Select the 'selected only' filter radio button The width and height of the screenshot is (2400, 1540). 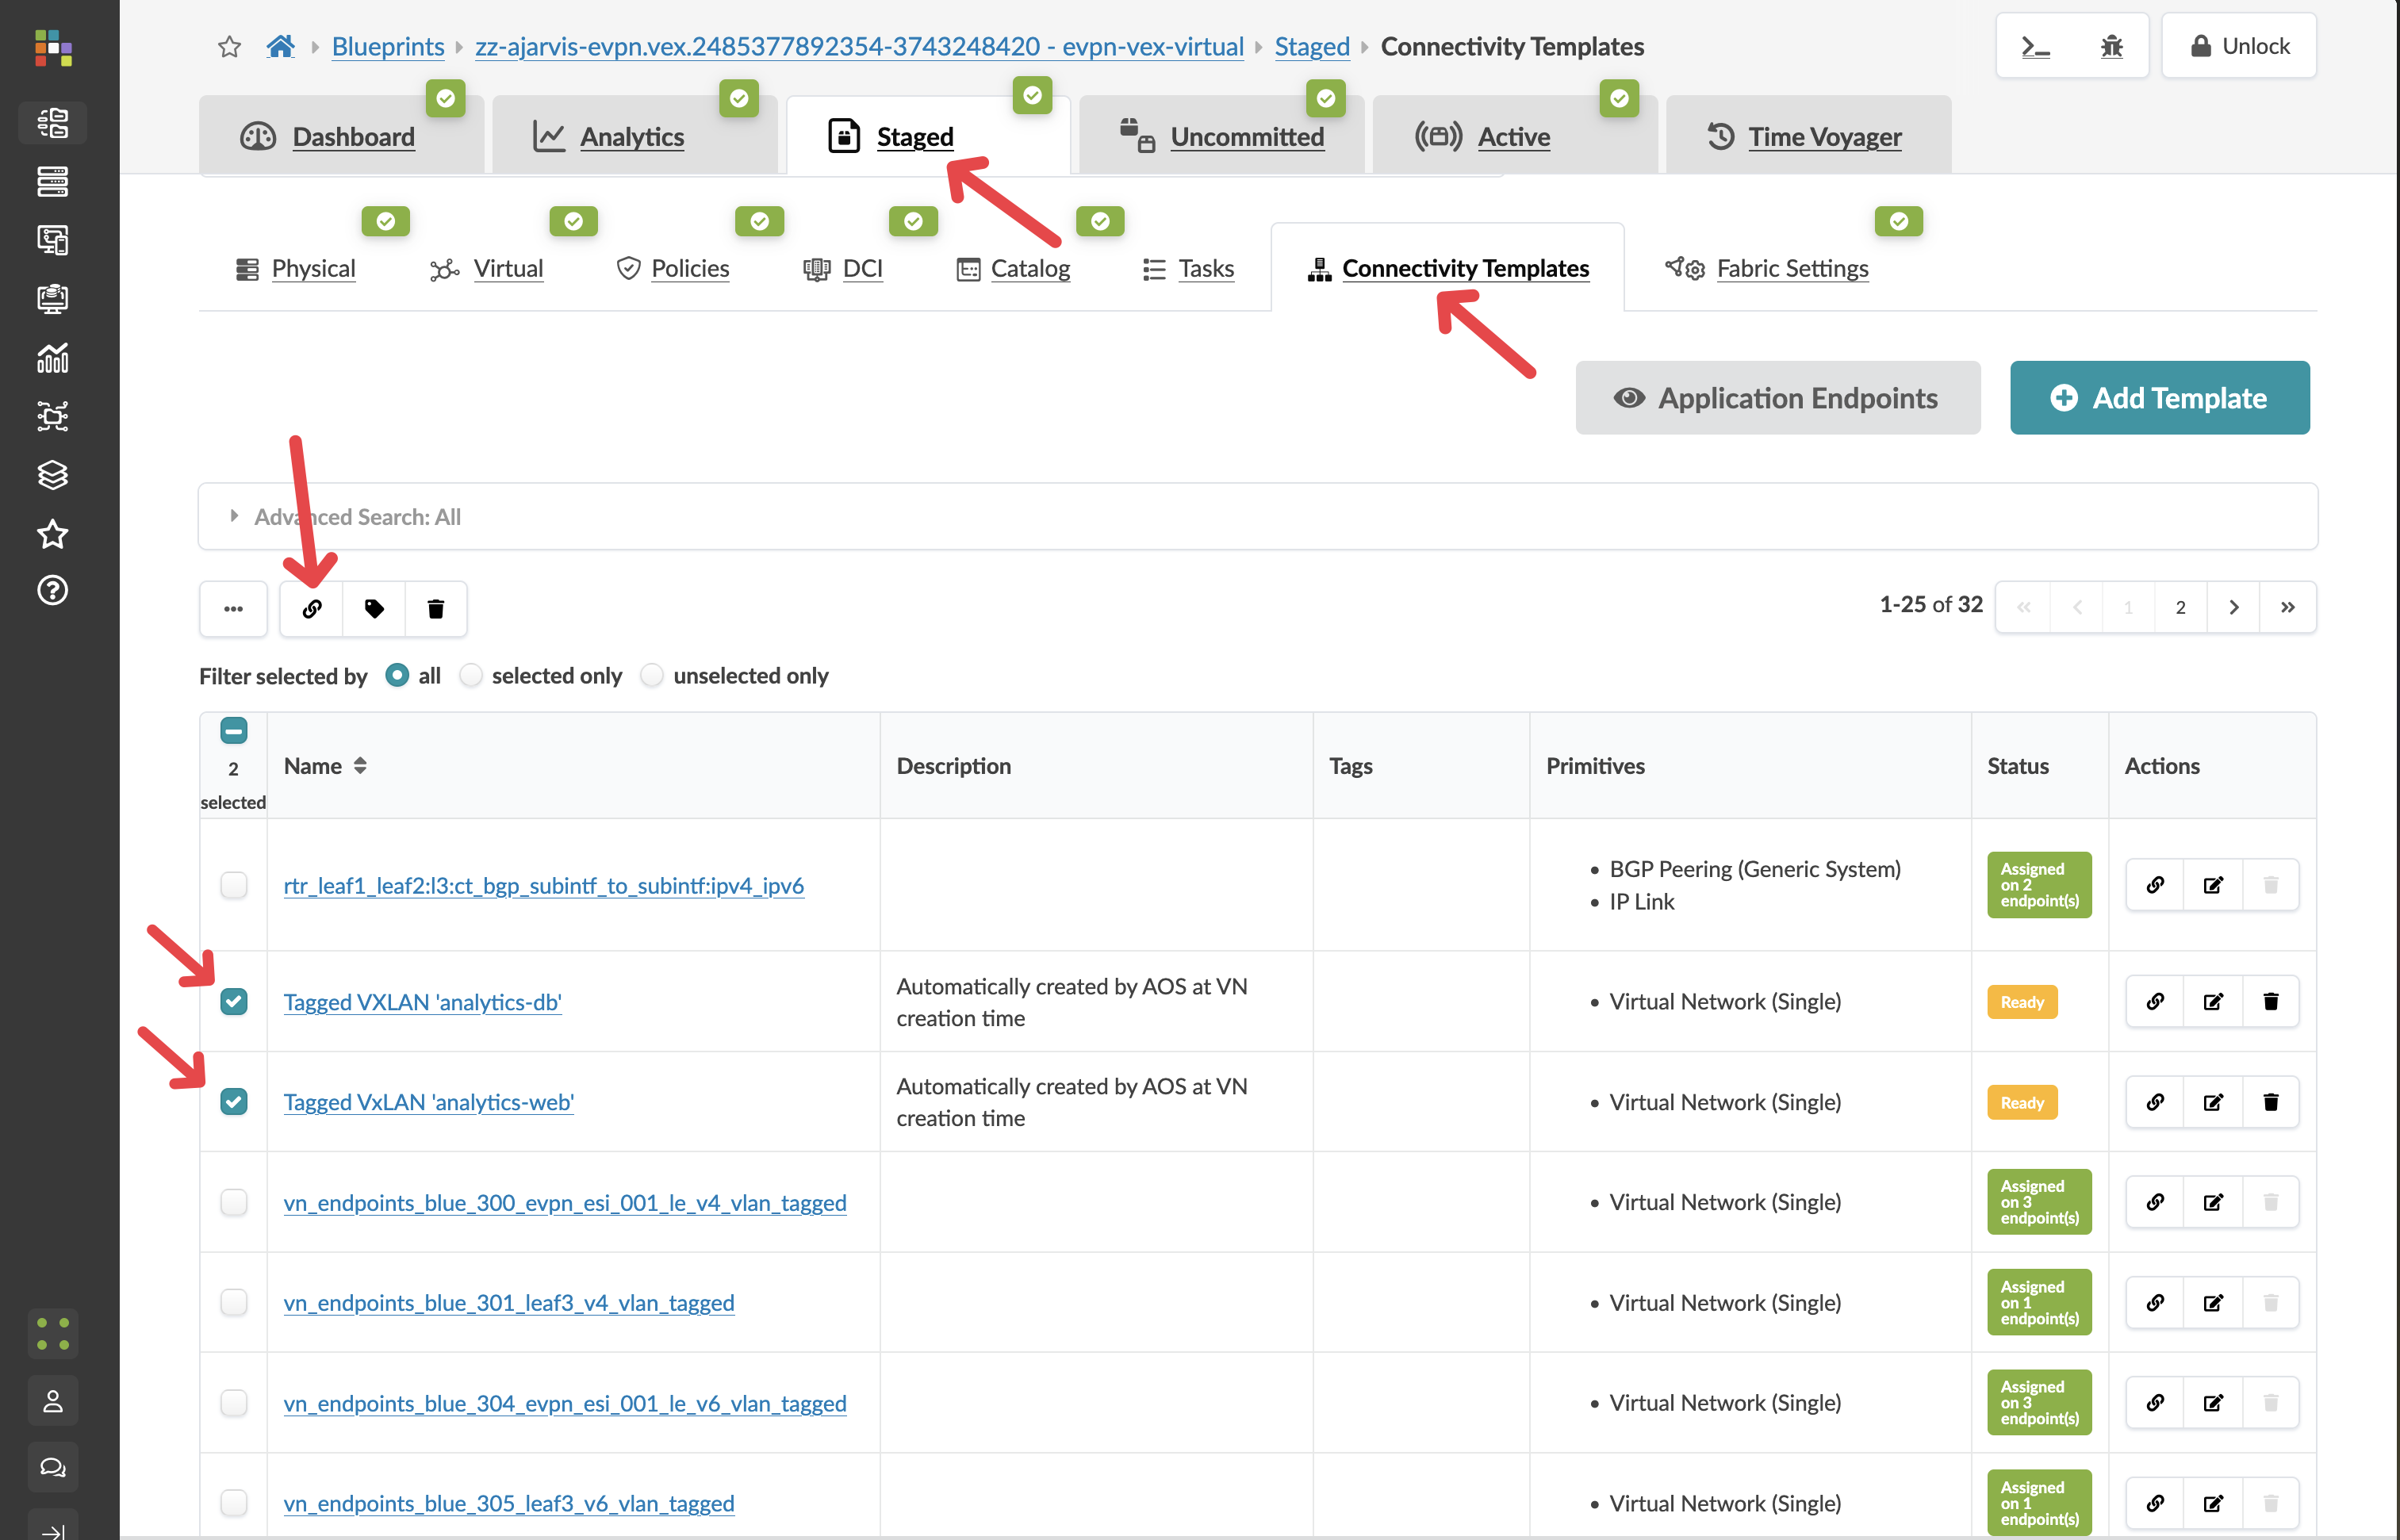click(471, 676)
